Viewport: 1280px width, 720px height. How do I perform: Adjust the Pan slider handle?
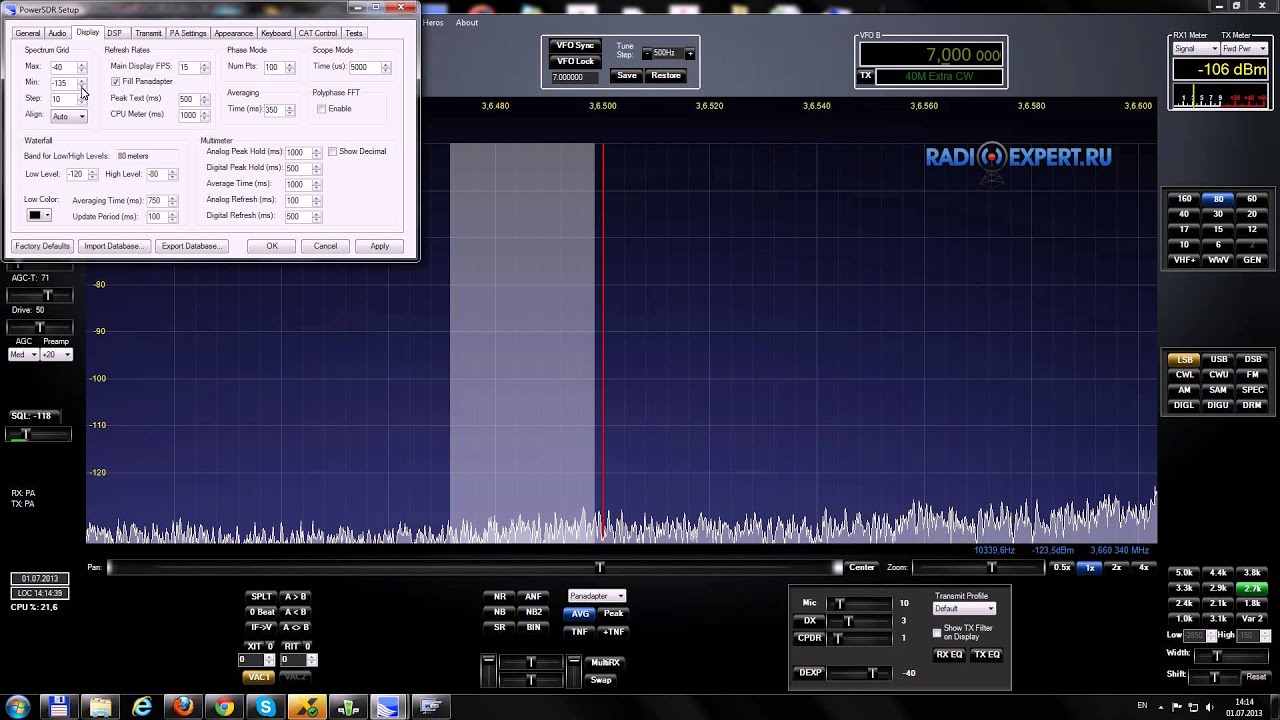pyautogui.click(x=600, y=567)
